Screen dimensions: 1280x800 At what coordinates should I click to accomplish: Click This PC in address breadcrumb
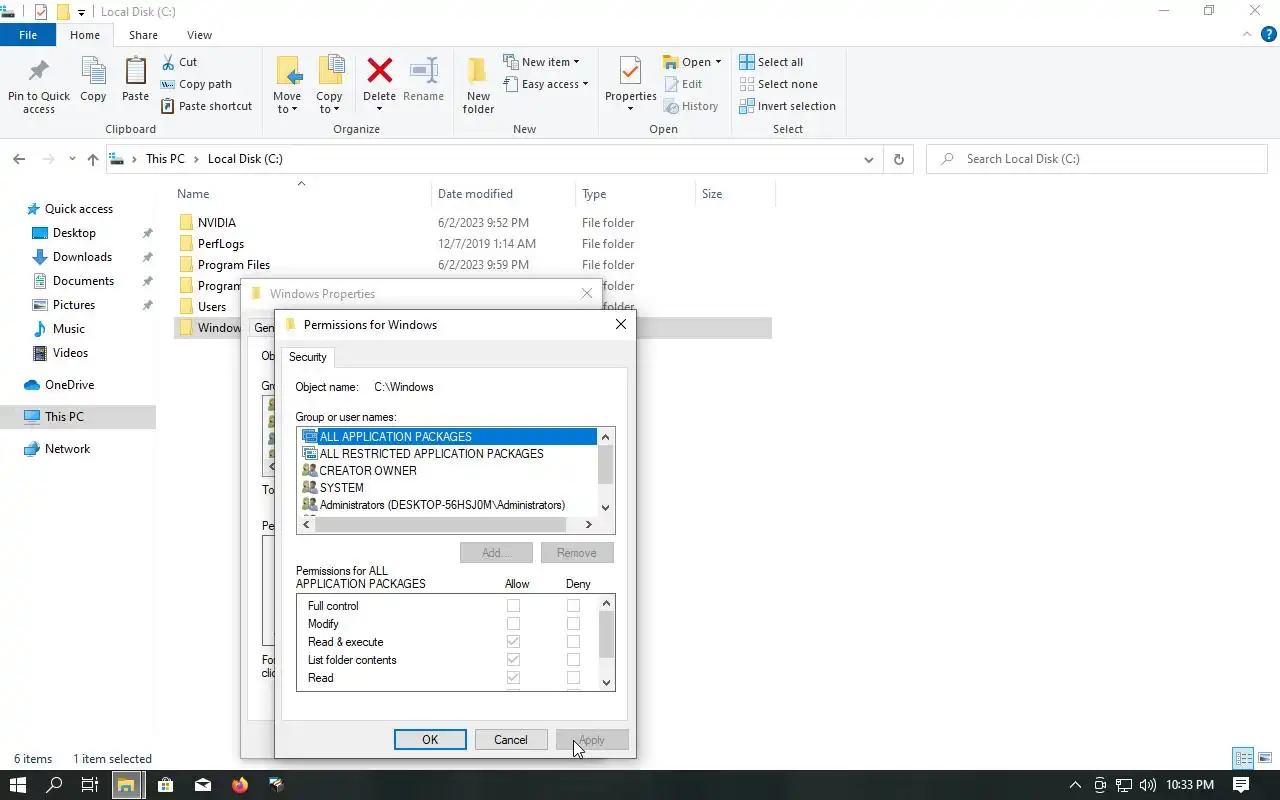165,159
